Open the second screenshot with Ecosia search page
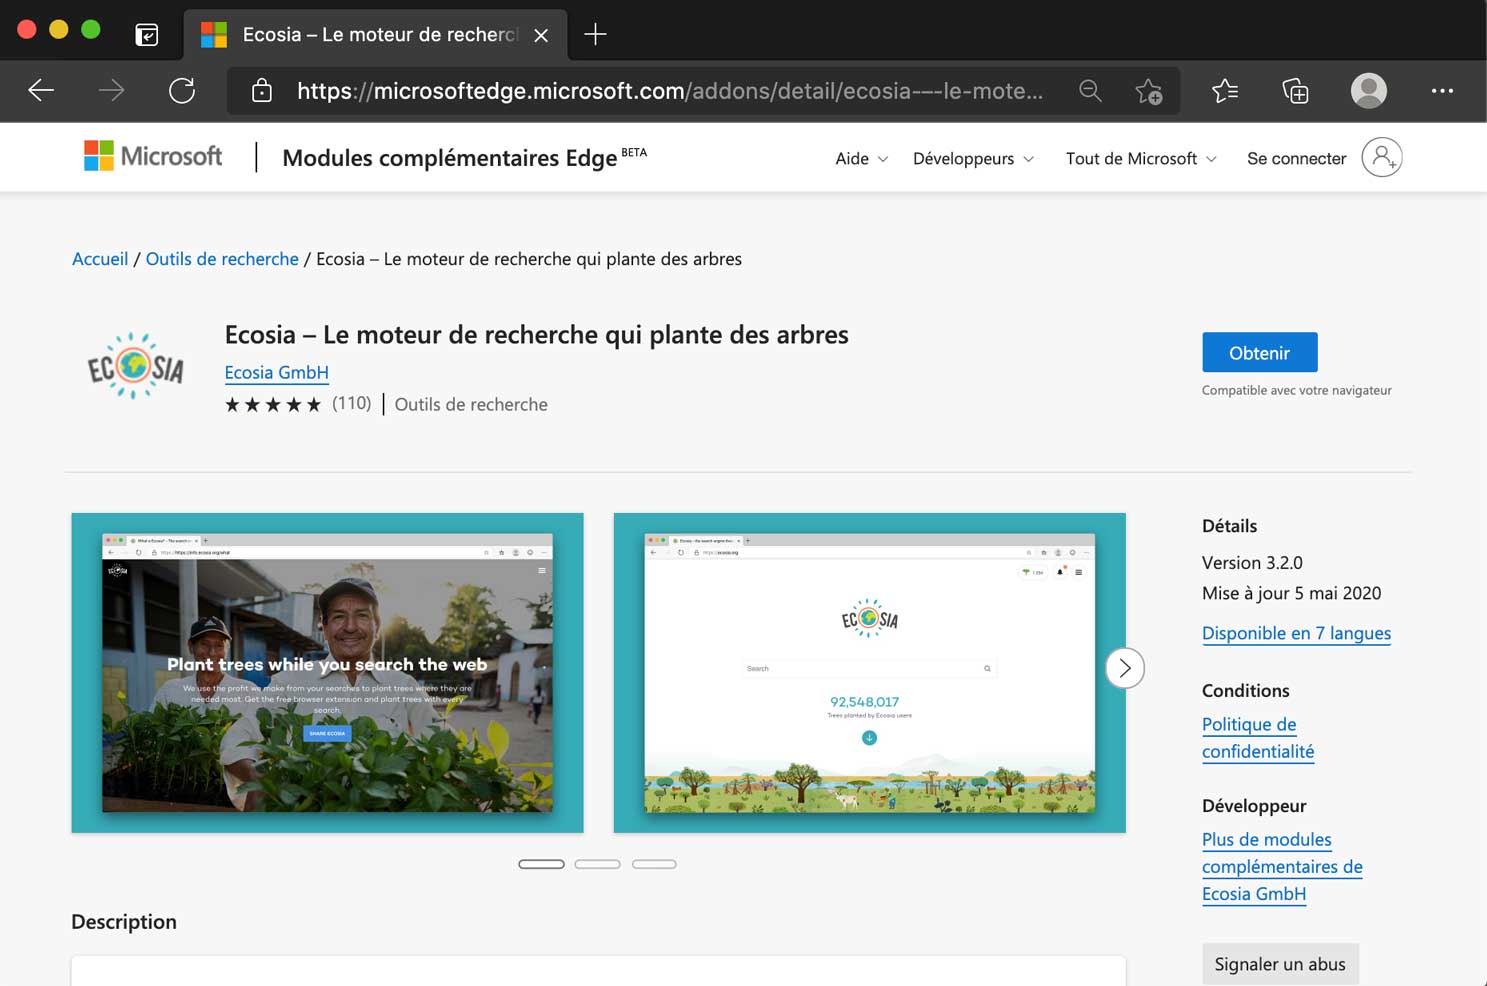The height and width of the screenshot is (986, 1487). click(869, 672)
